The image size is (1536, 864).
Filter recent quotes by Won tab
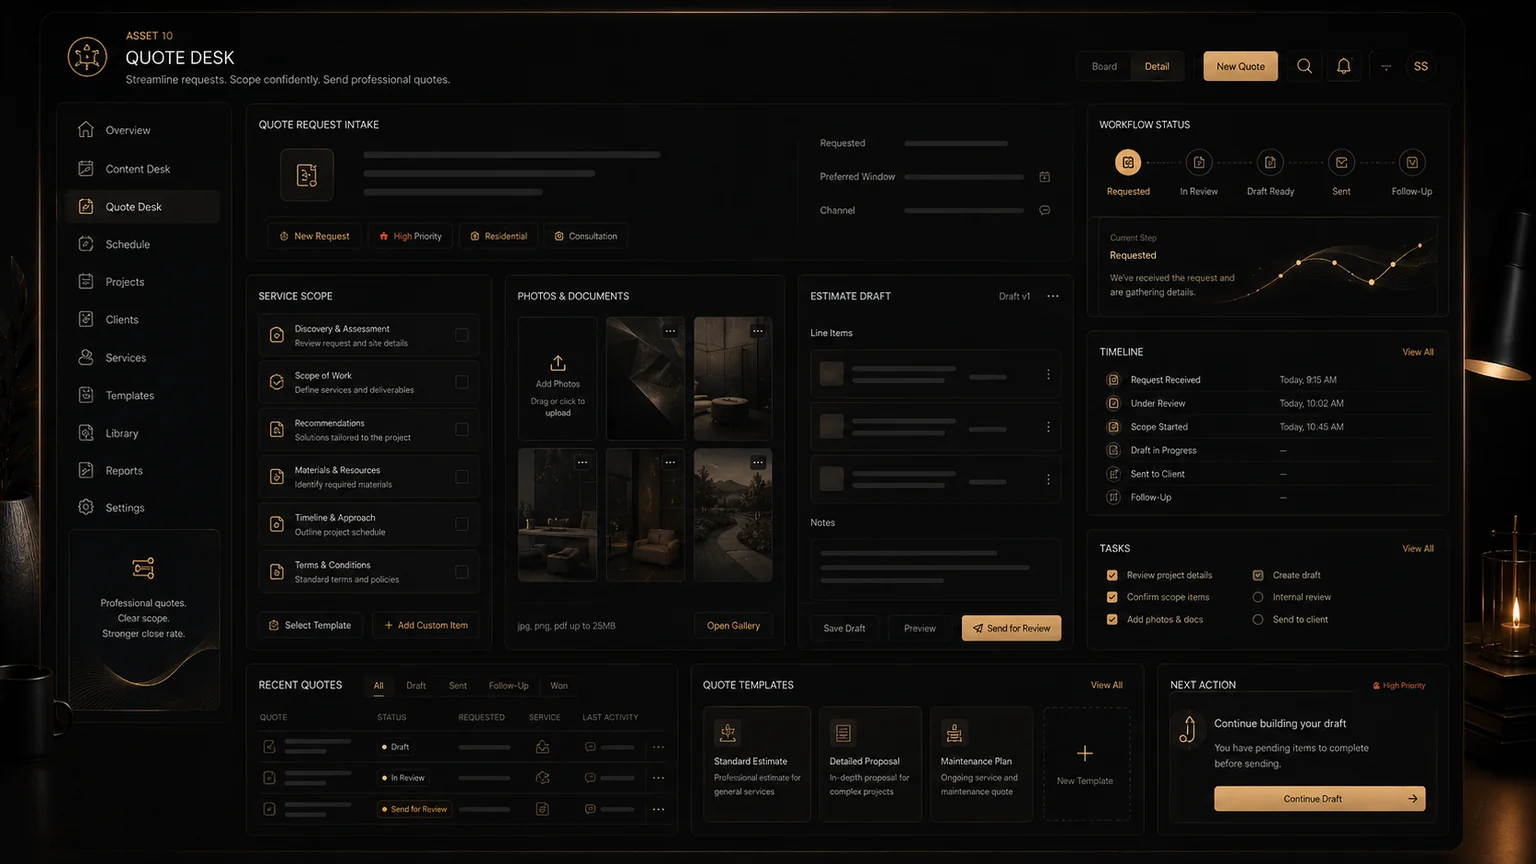[559, 686]
